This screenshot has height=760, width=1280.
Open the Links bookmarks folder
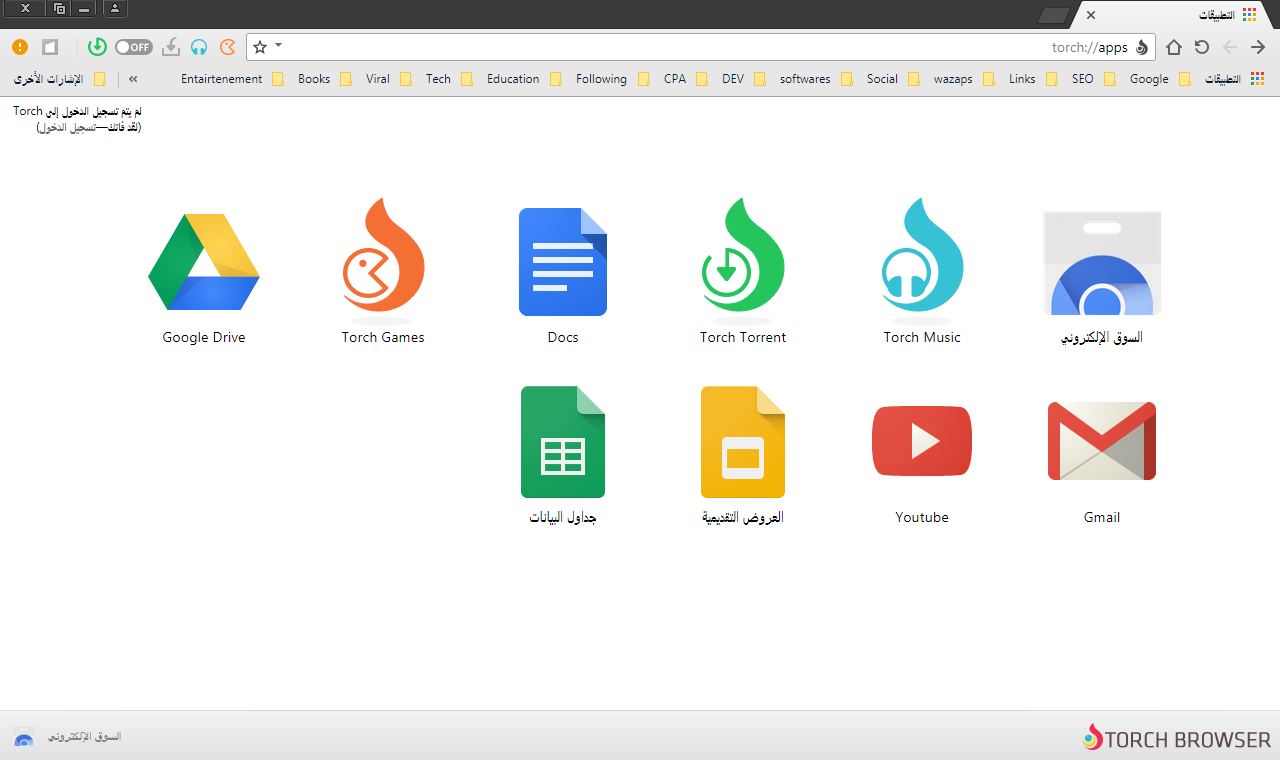[1033, 79]
